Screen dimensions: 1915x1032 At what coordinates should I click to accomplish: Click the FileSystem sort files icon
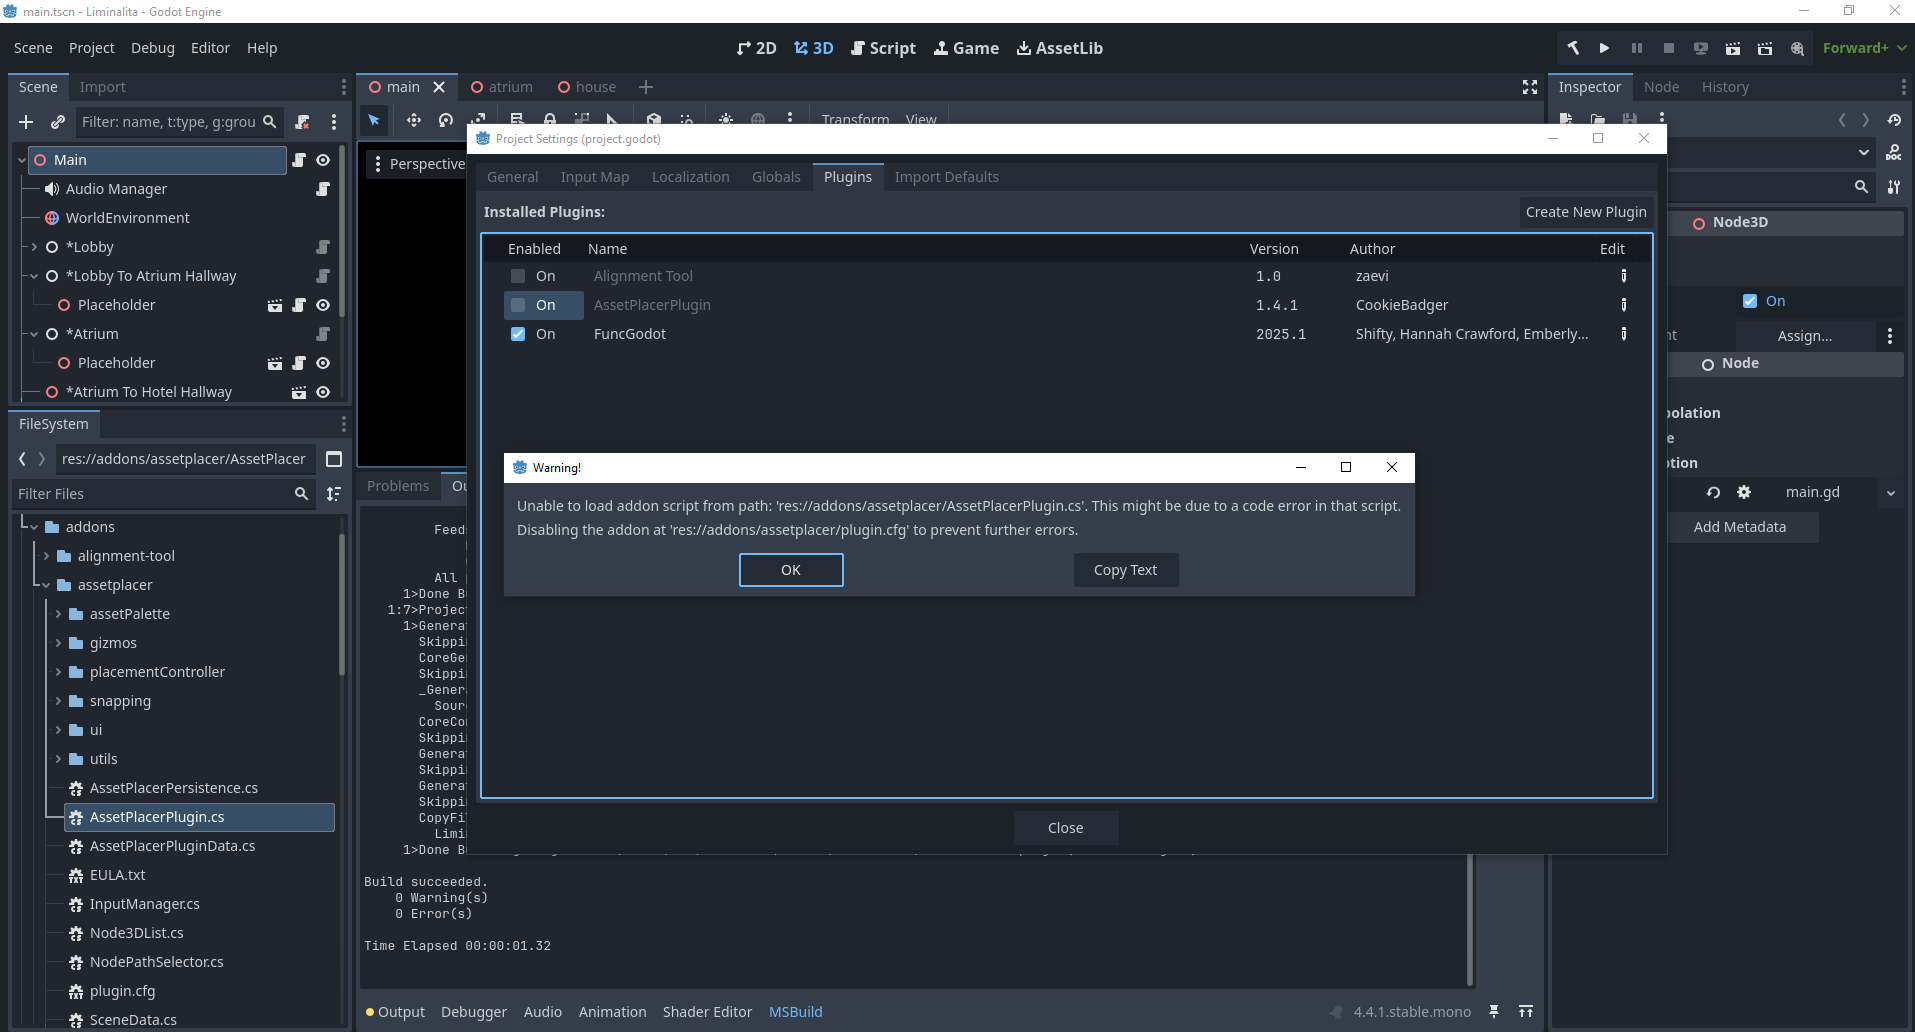(x=334, y=494)
